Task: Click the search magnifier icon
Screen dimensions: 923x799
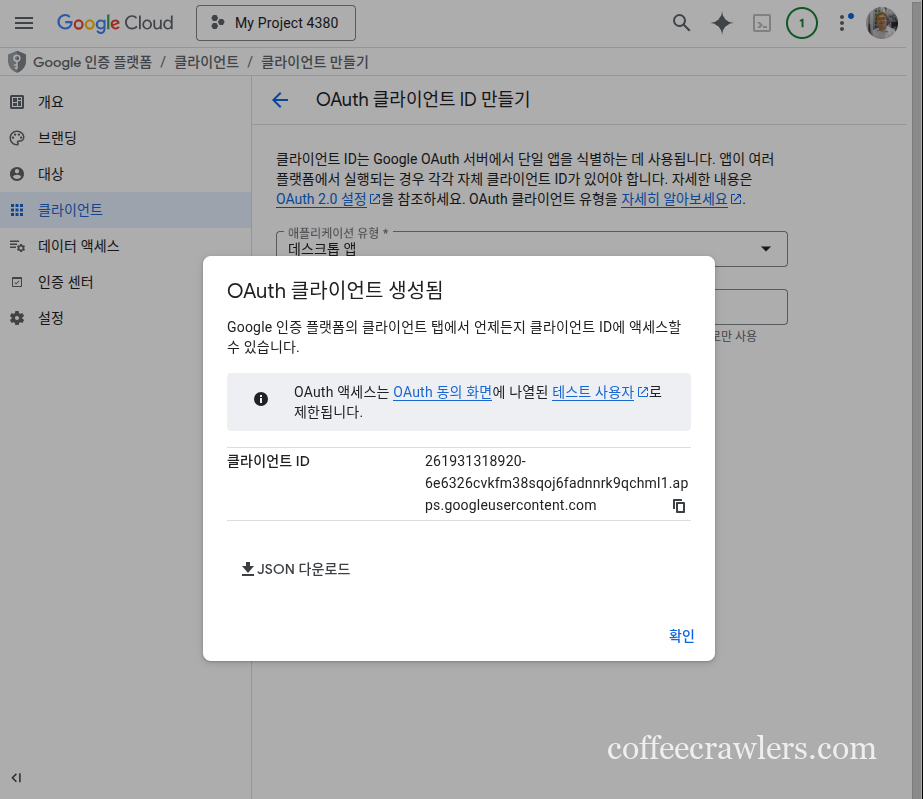Action: pos(681,23)
